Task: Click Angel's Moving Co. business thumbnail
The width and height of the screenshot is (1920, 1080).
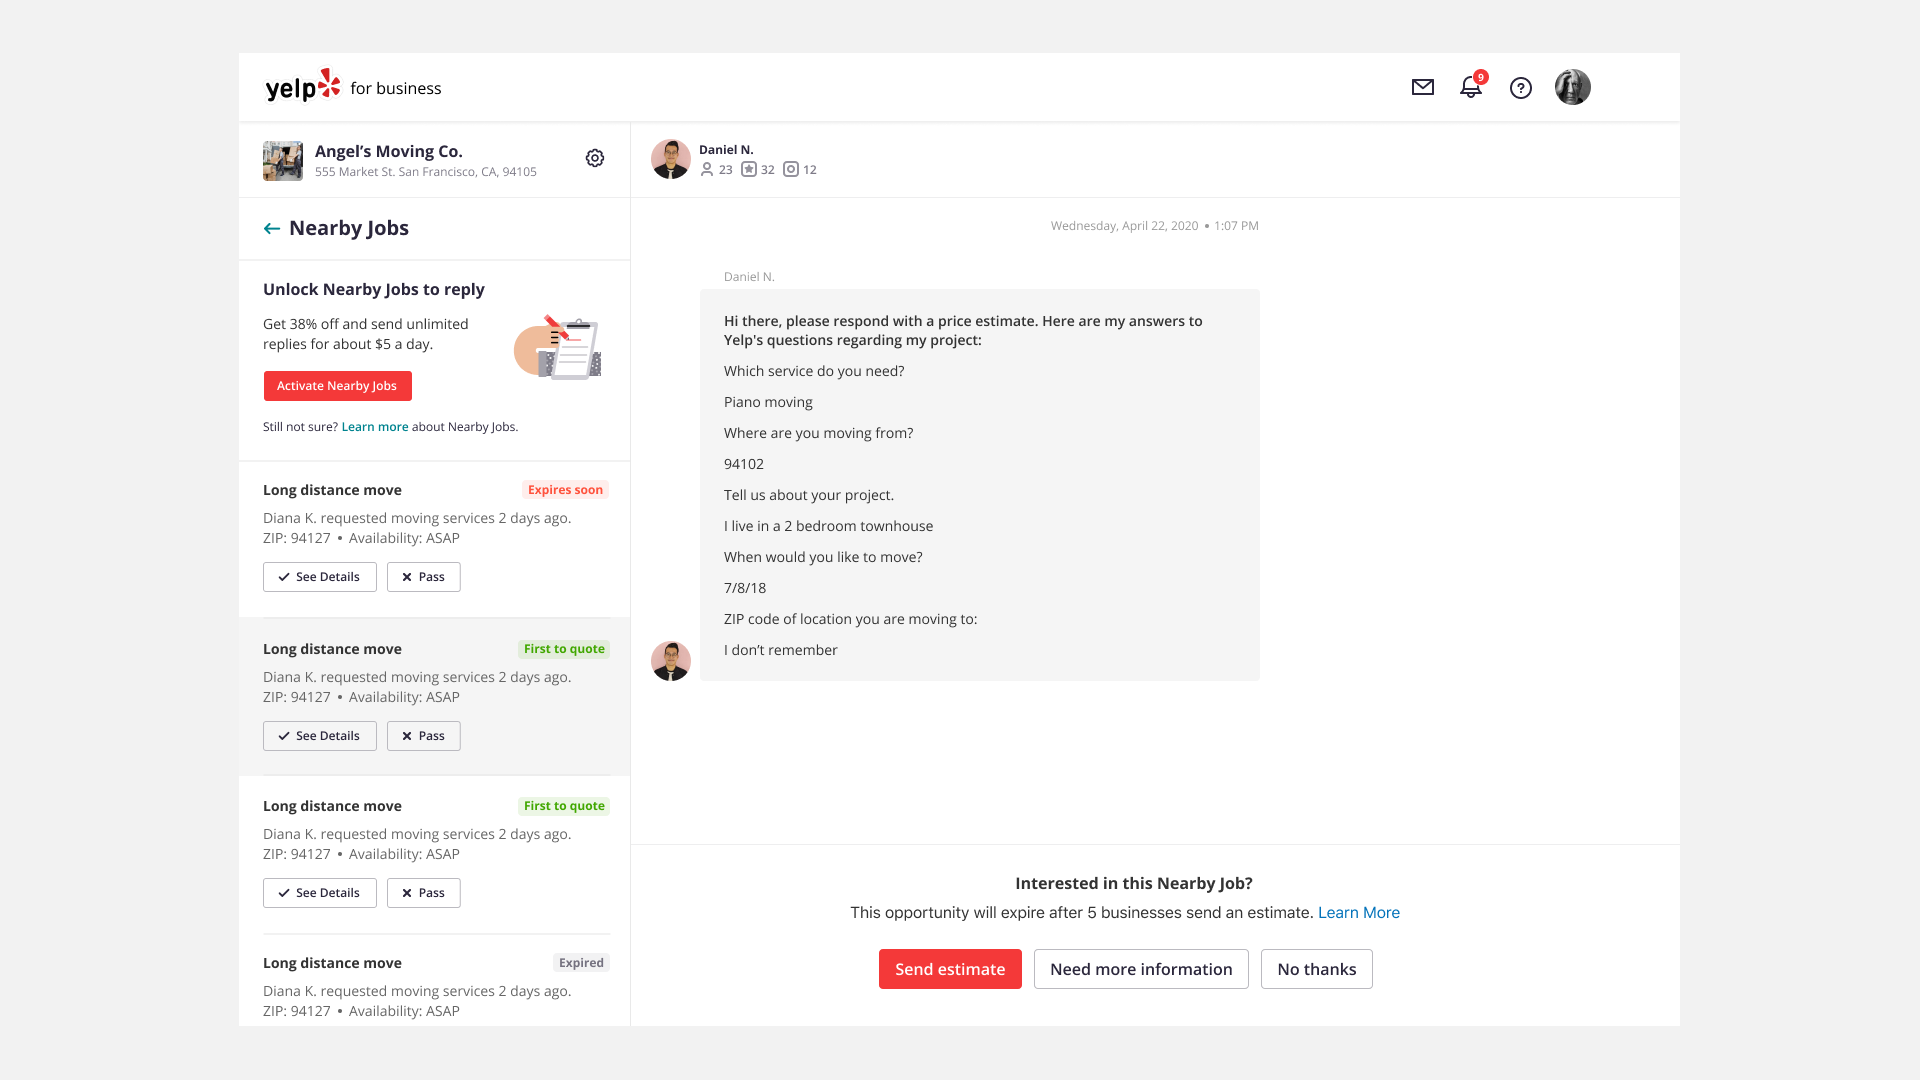Action: pos(282,160)
